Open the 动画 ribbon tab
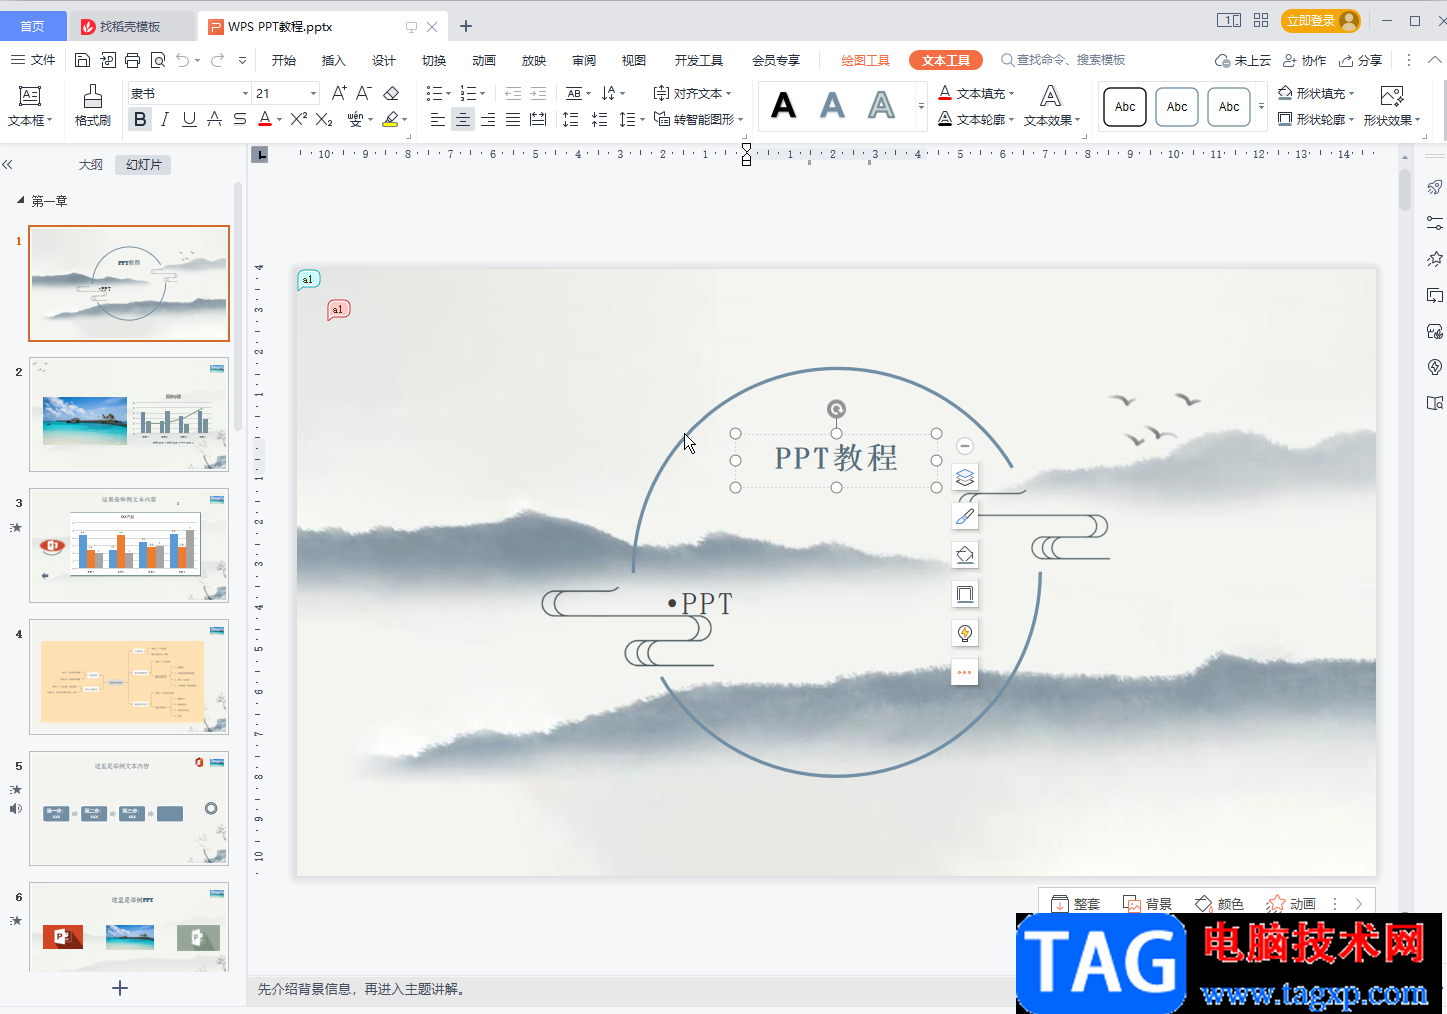Image resolution: width=1447 pixels, height=1014 pixels. pyautogui.click(x=483, y=60)
